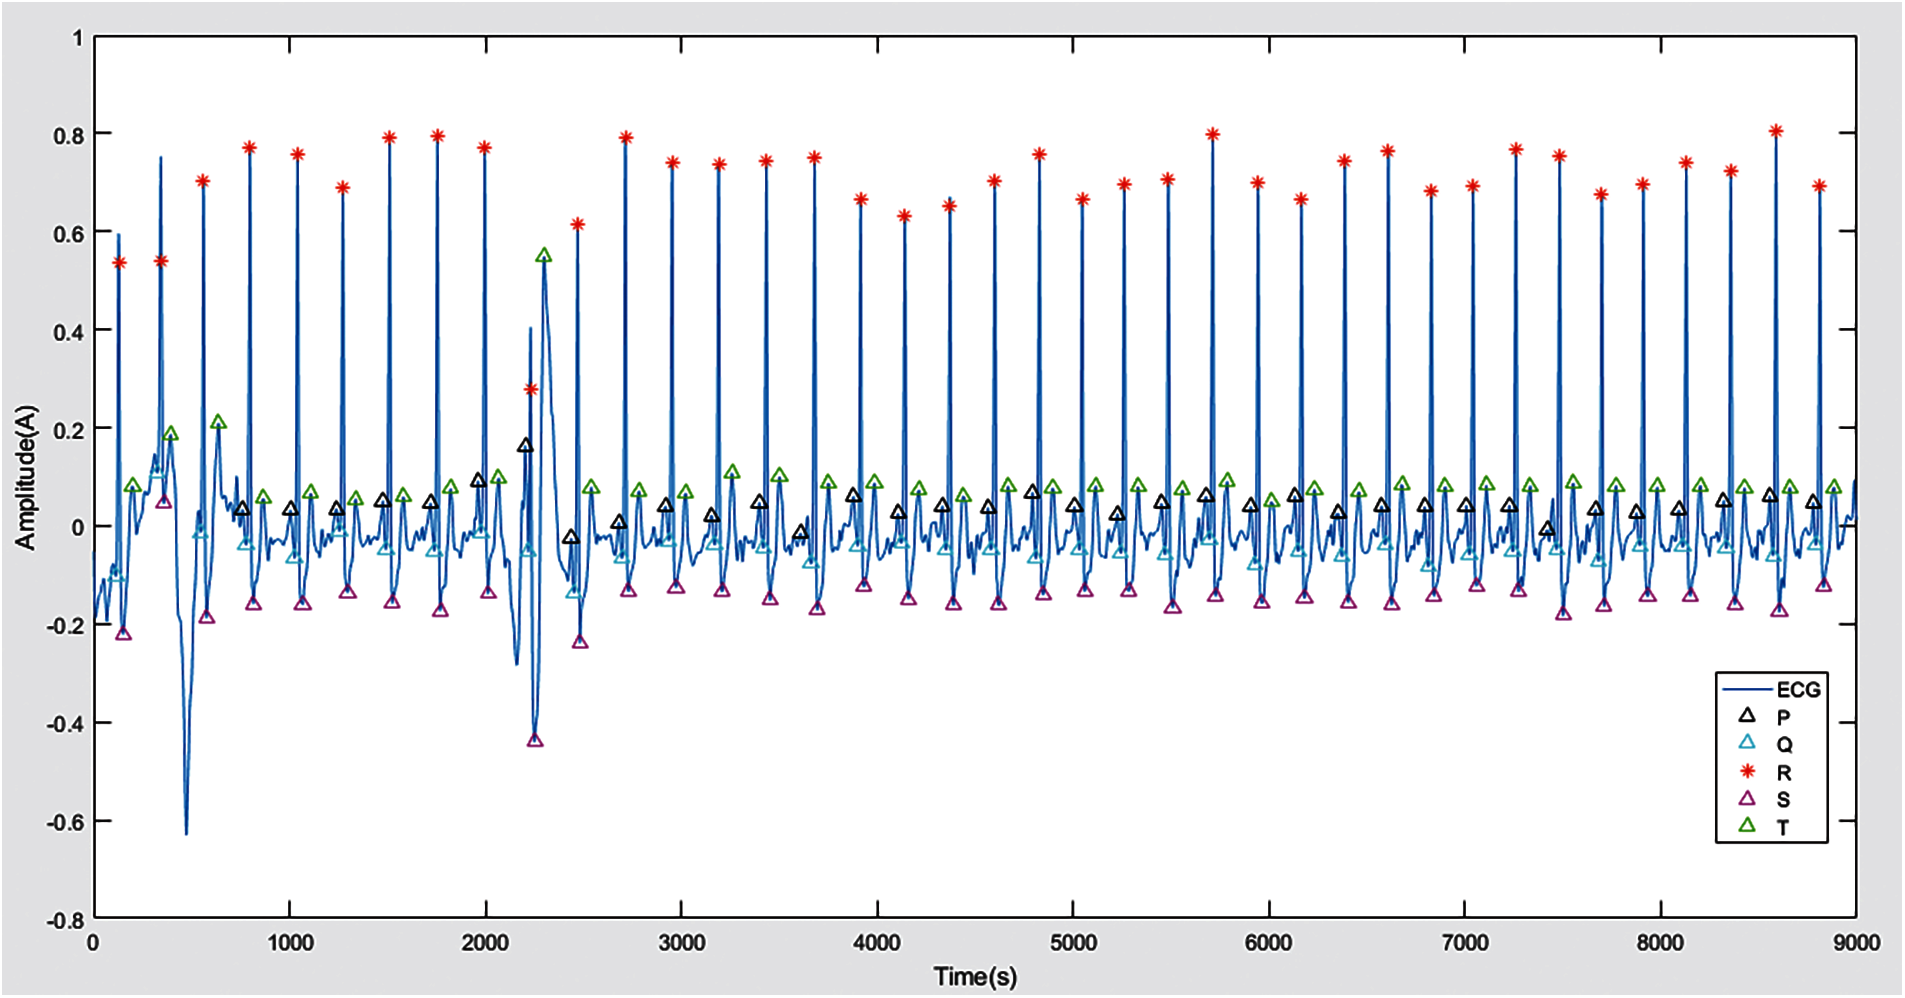The height and width of the screenshot is (998, 1905).
Task: Click the "ECG" legend text label
Action: tap(1798, 689)
